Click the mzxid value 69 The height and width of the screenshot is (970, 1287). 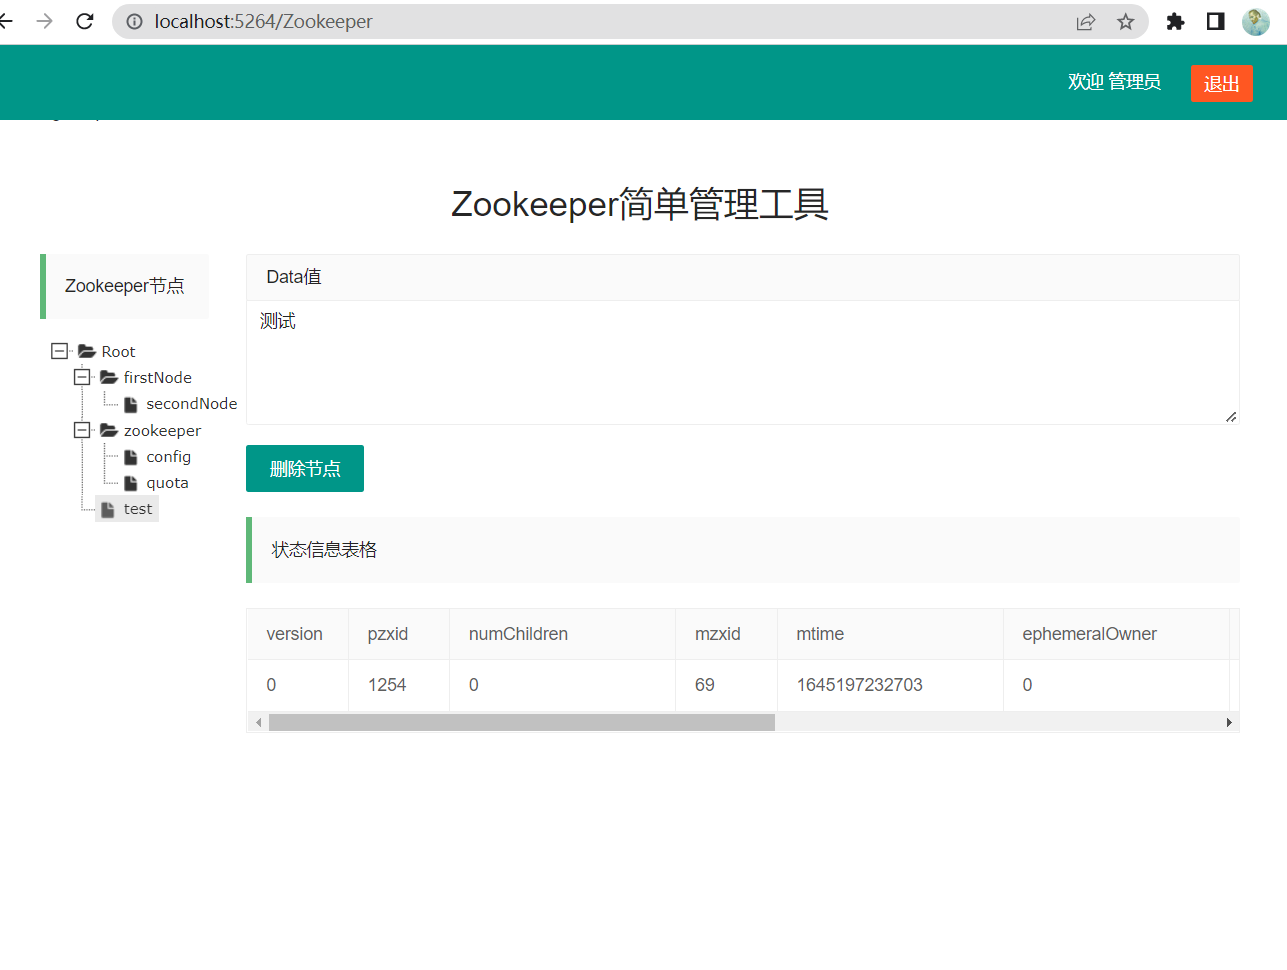(x=705, y=685)
